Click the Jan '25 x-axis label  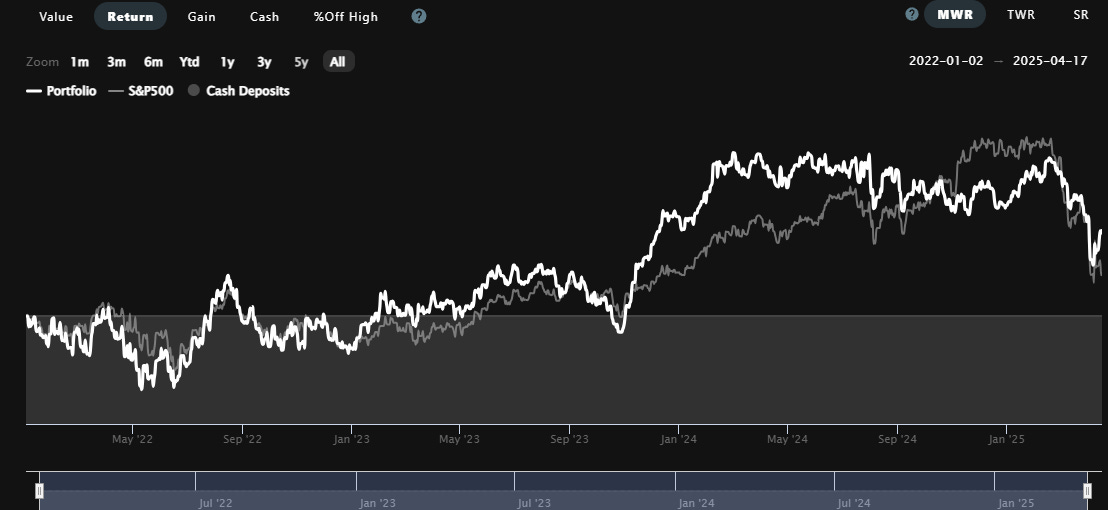tap(1006, 439)
